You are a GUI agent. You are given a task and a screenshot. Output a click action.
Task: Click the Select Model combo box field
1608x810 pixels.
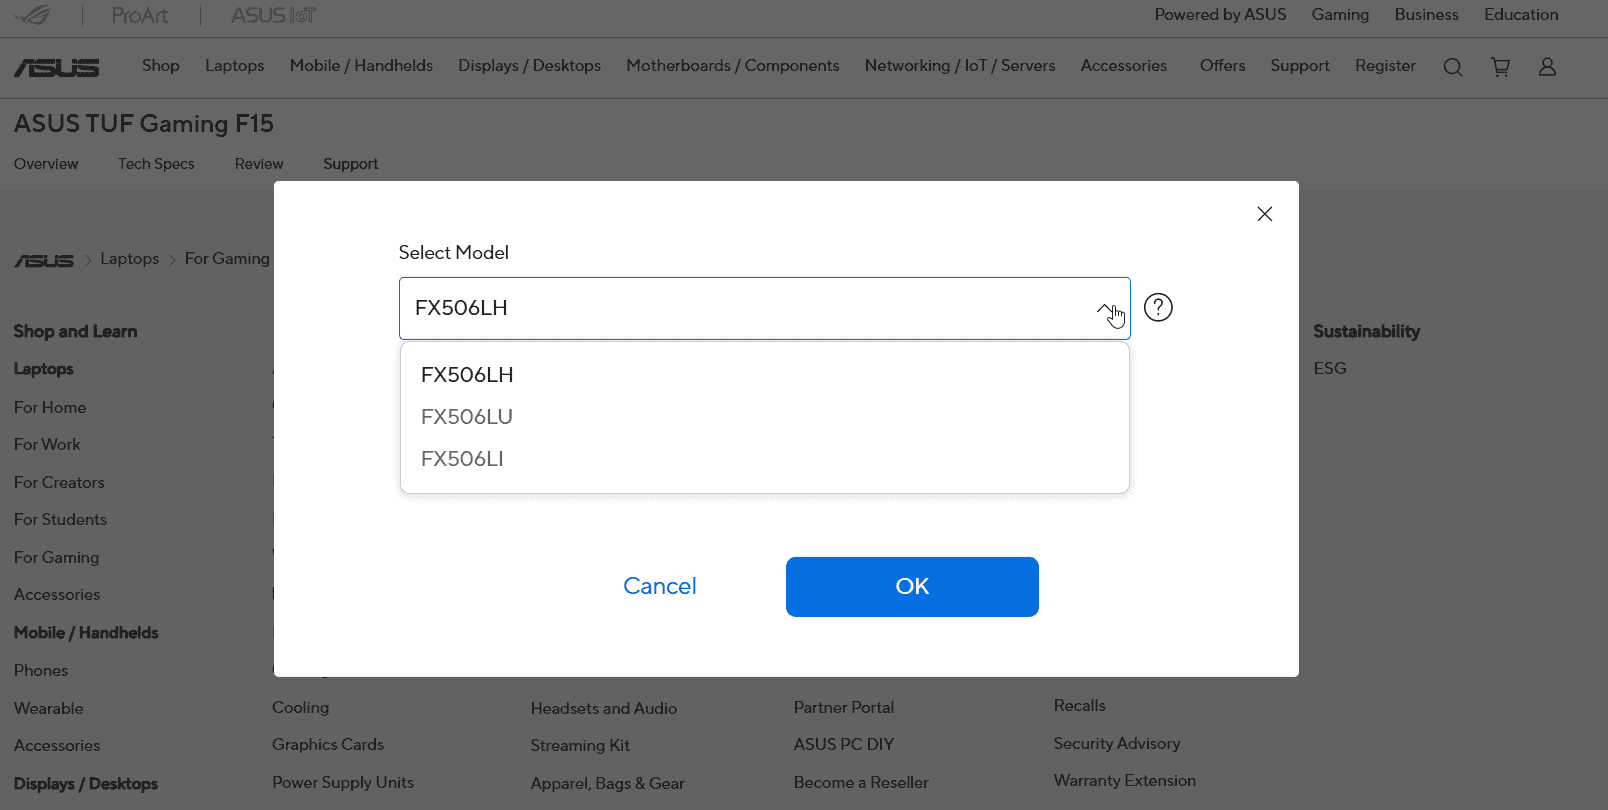click(765, 308)
